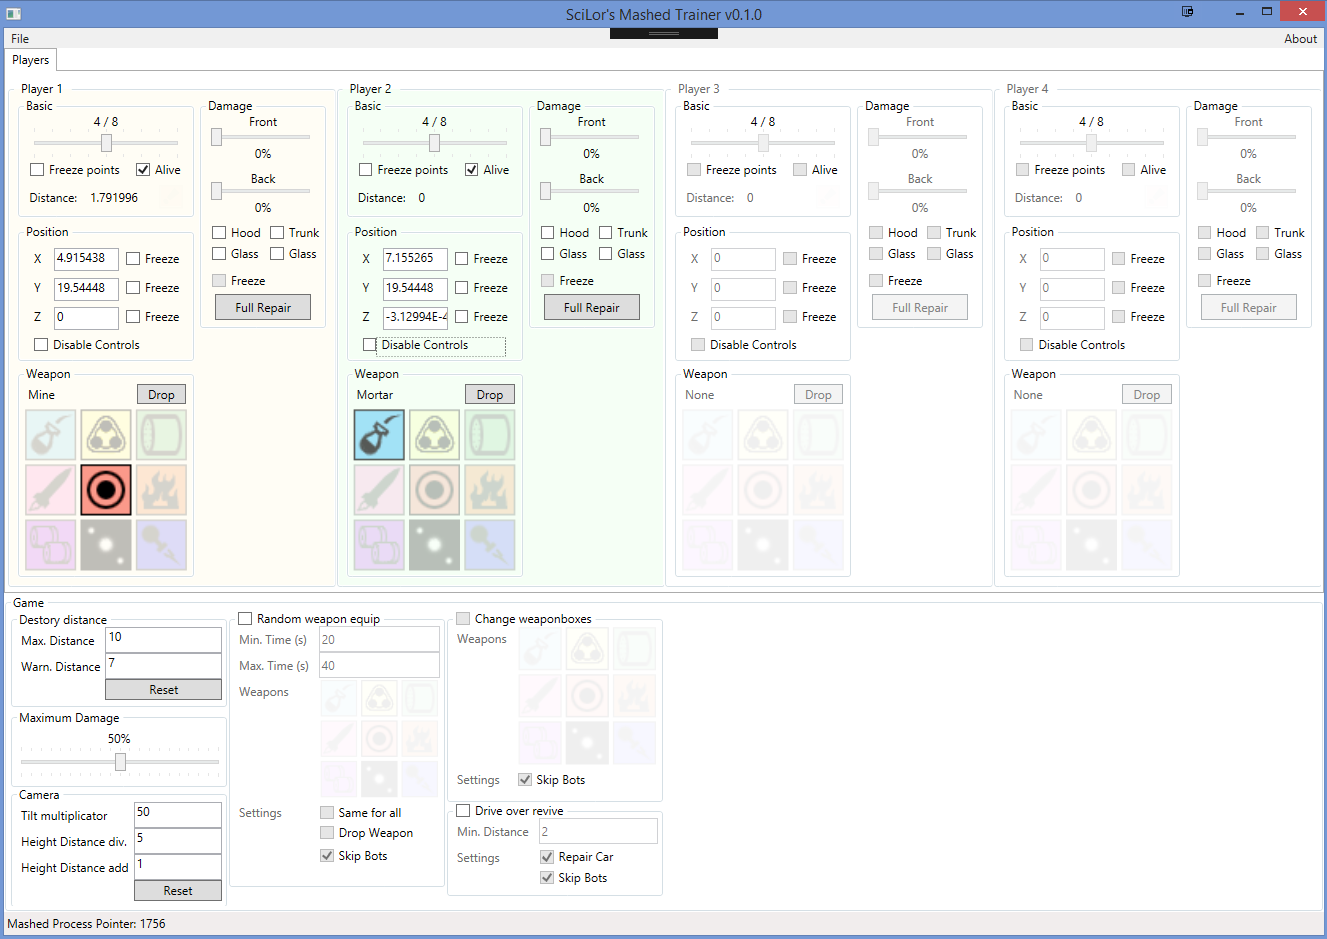Select Player 2 white flash weapon icon
The width and height of the screenshot is (1327, 939).
434,545
